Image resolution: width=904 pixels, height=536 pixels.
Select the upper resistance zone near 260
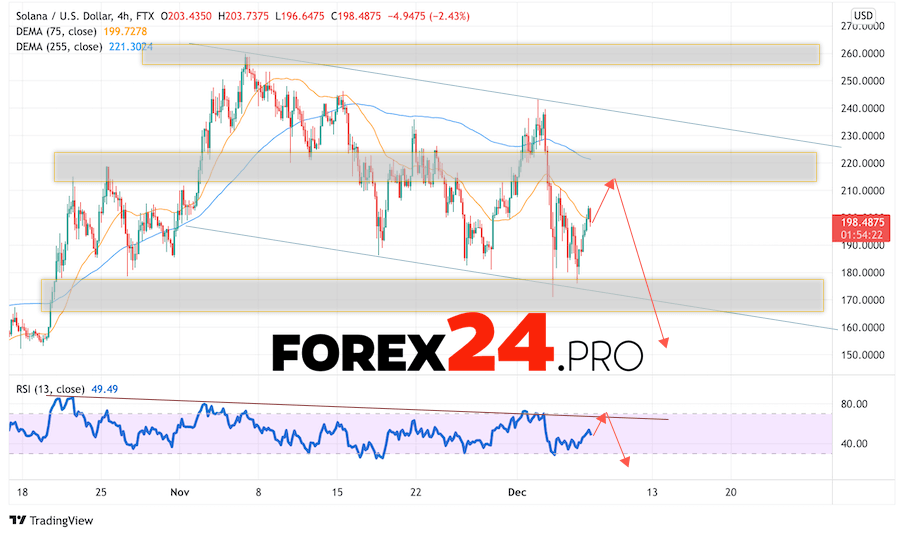[480, 54]
